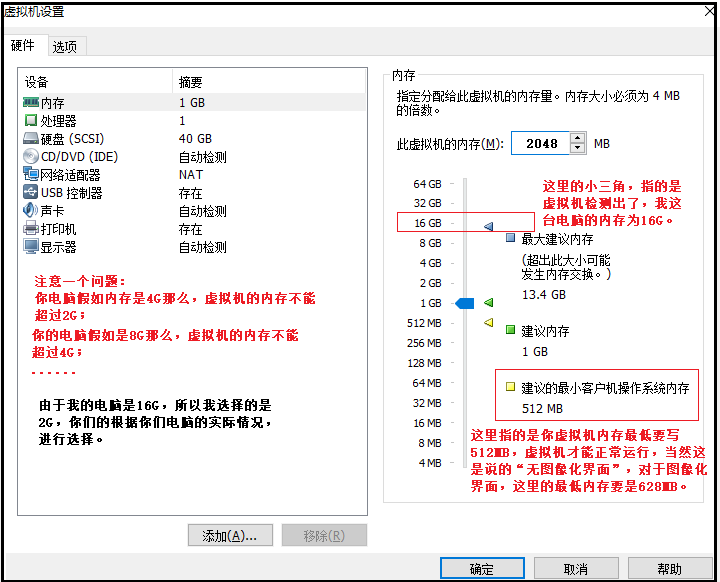Screen dimensions: 720x582
Task: Select the 网络适配器 row label
Action: (x=70, y=175)
